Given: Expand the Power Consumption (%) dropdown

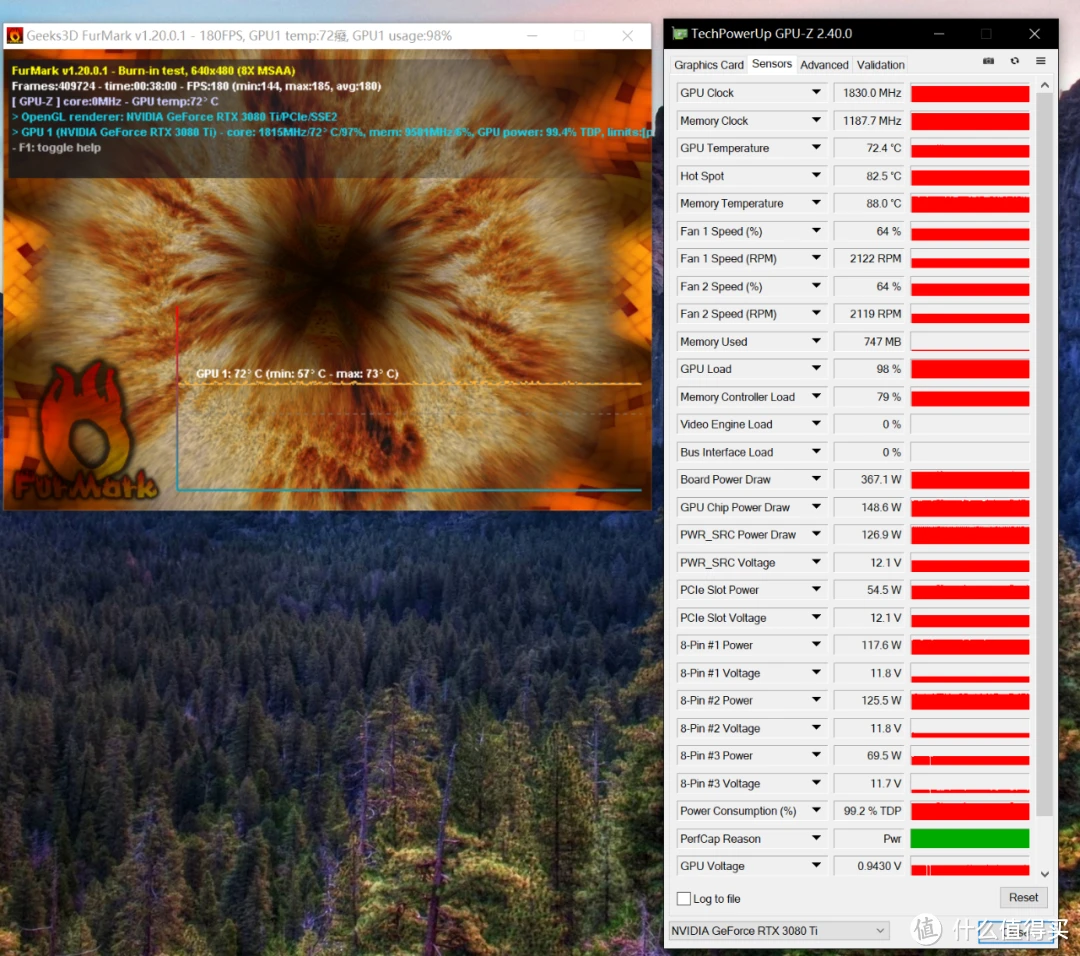Looking at the screenshot, I should [816, 811].
